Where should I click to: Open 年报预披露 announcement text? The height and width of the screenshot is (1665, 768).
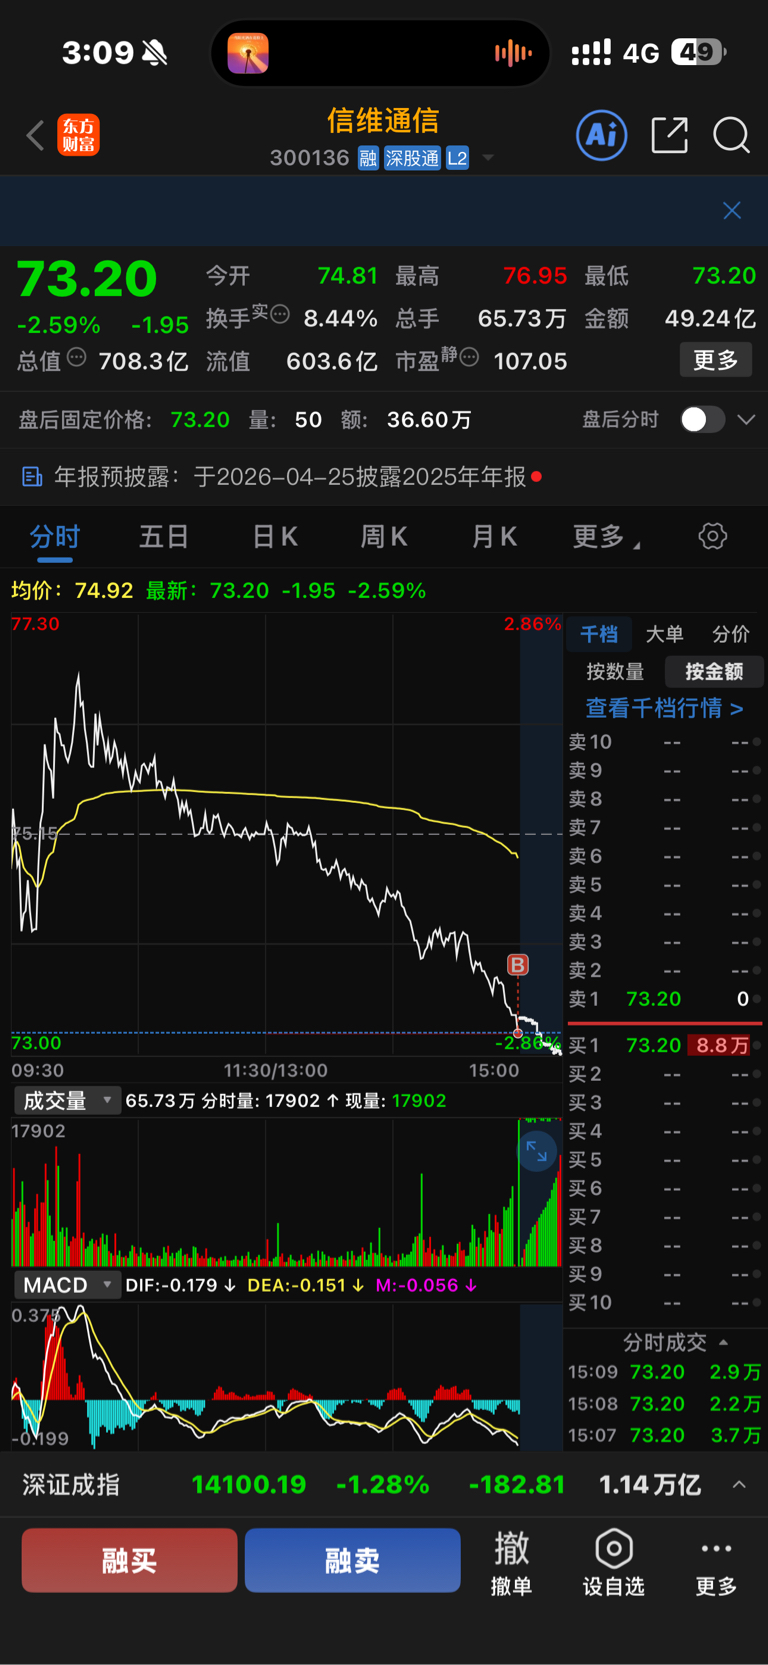coord(290,477)
